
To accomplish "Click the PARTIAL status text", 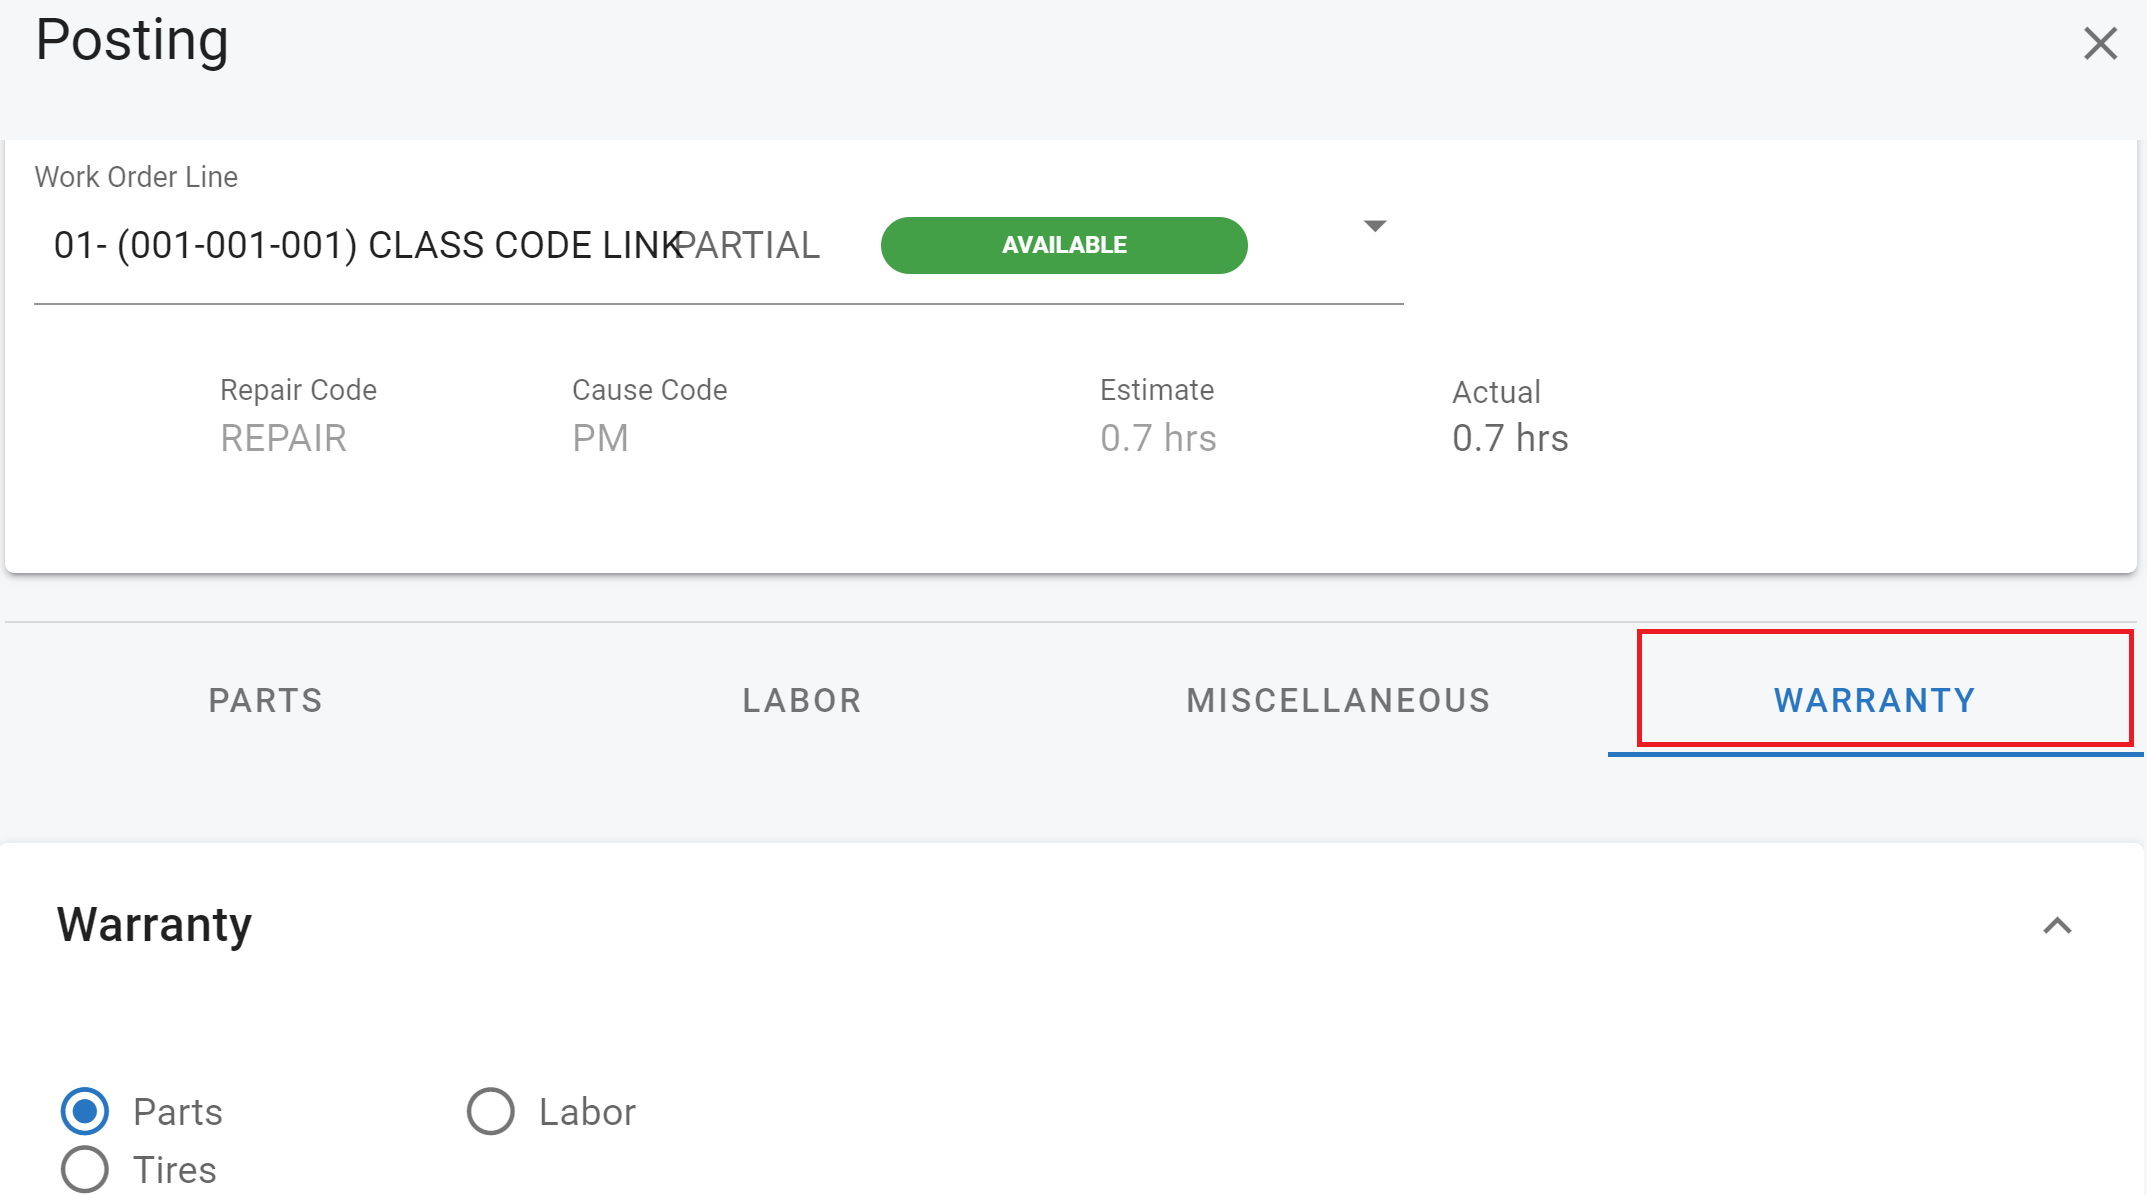I will 750,245.
